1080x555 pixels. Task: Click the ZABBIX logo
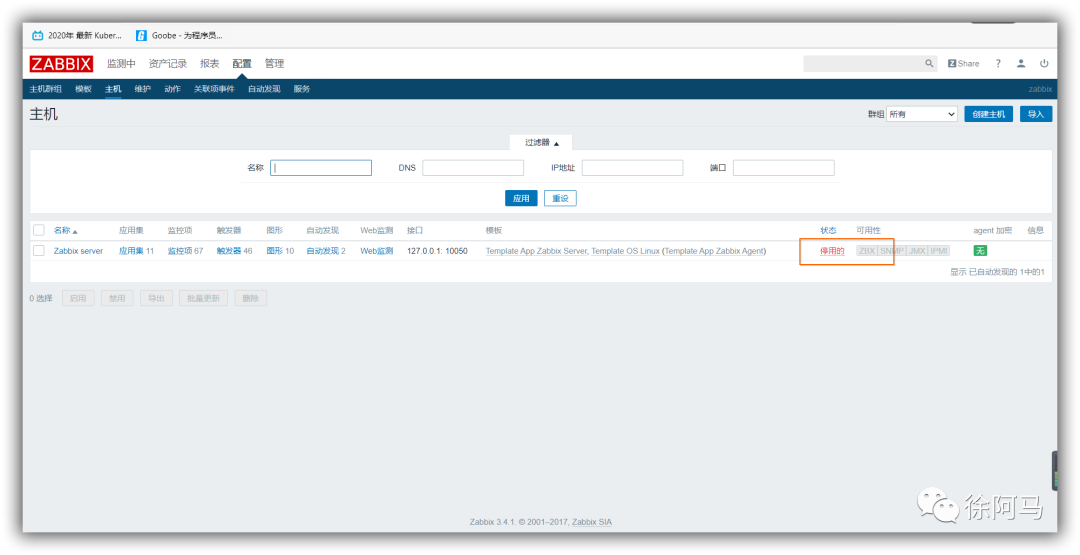pos(61,64)
